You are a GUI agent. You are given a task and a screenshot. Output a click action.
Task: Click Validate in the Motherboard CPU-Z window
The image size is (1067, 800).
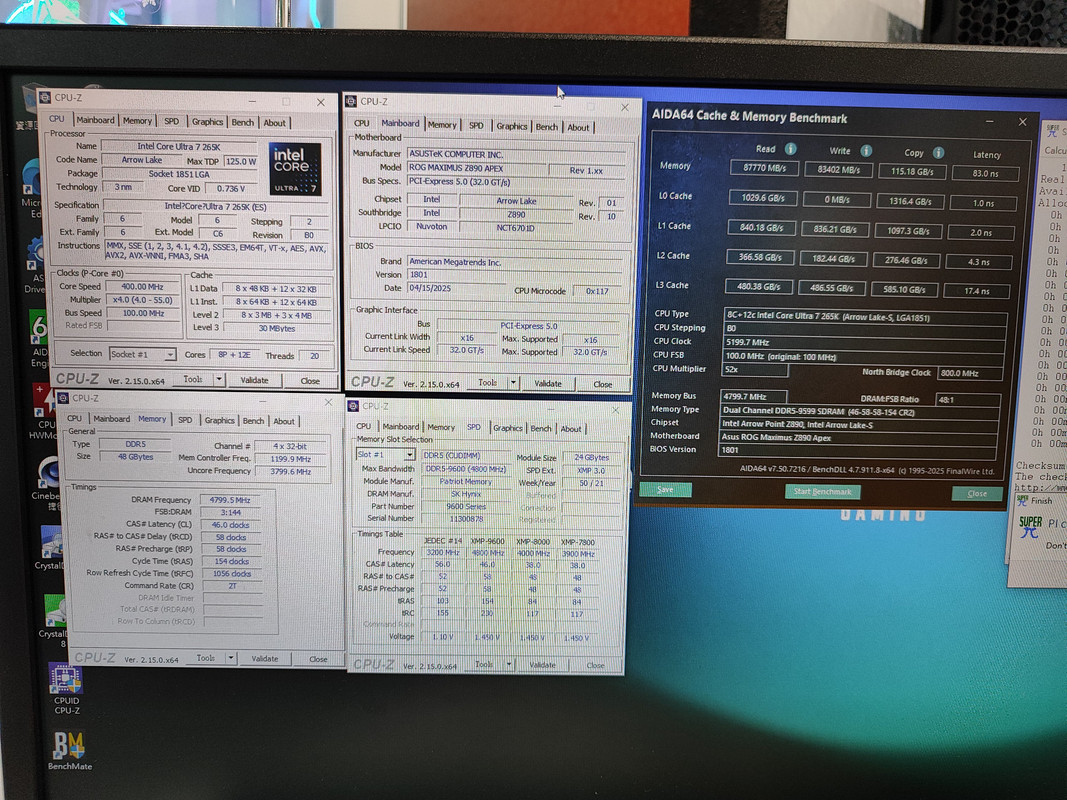(548, 384)
